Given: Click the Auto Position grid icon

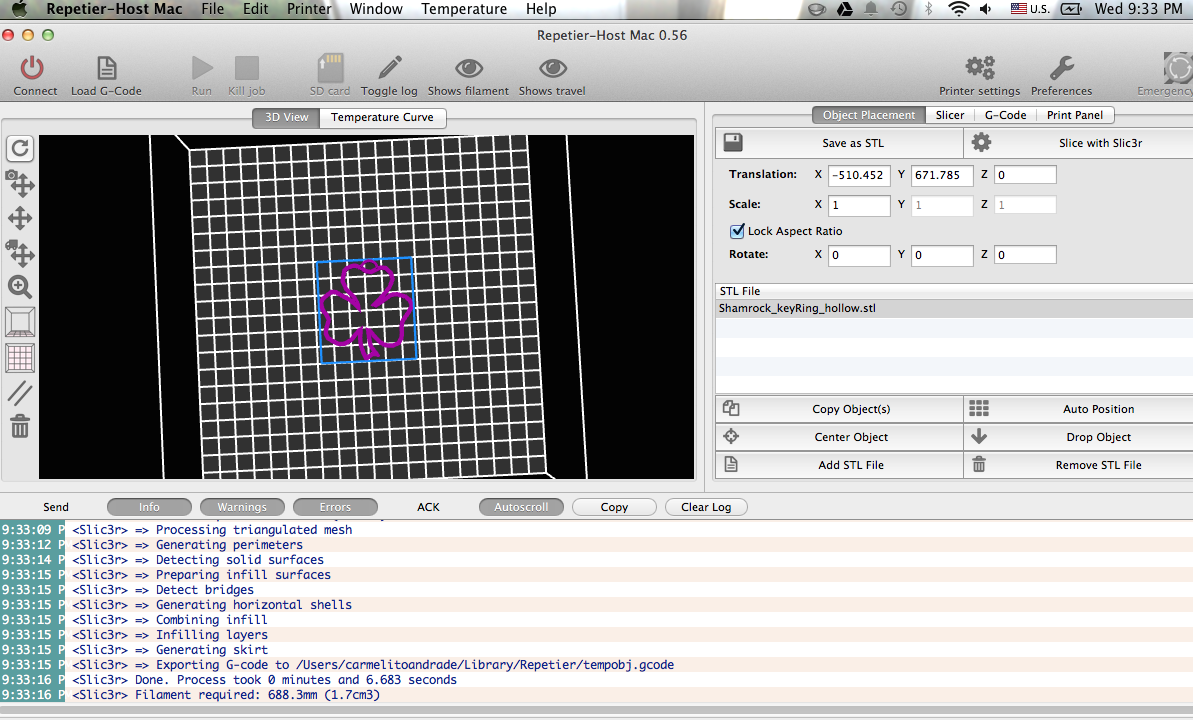Looking at the screenshot, I should click(x=979, y=409).
